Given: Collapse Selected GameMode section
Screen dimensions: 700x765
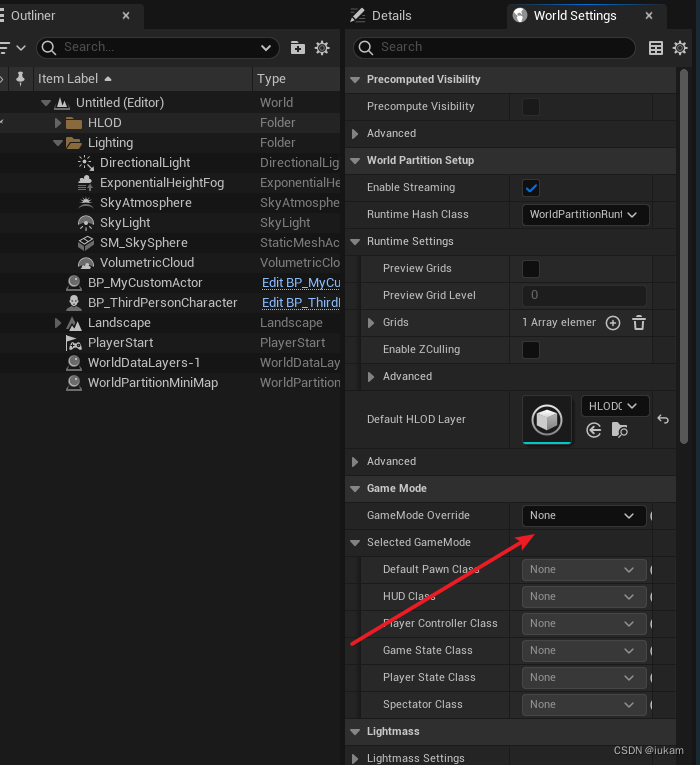Looking at the screenshot, I should pos(355,543).
